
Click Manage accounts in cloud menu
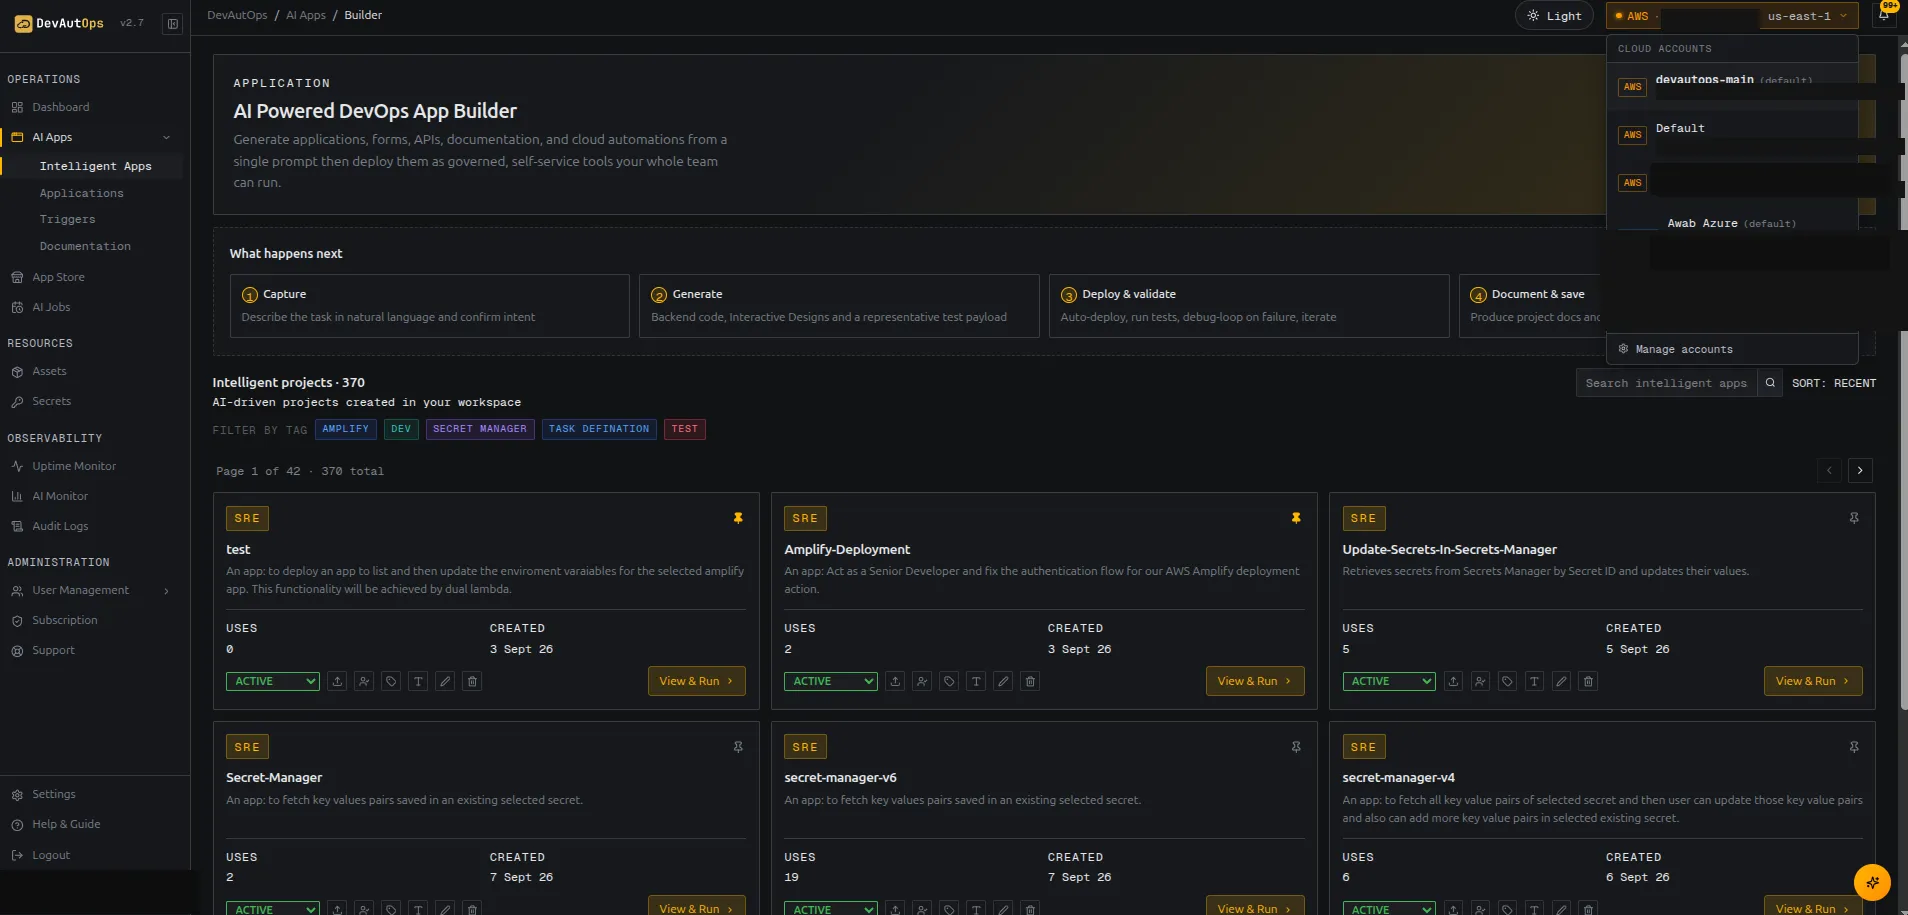click(1732, 349)
